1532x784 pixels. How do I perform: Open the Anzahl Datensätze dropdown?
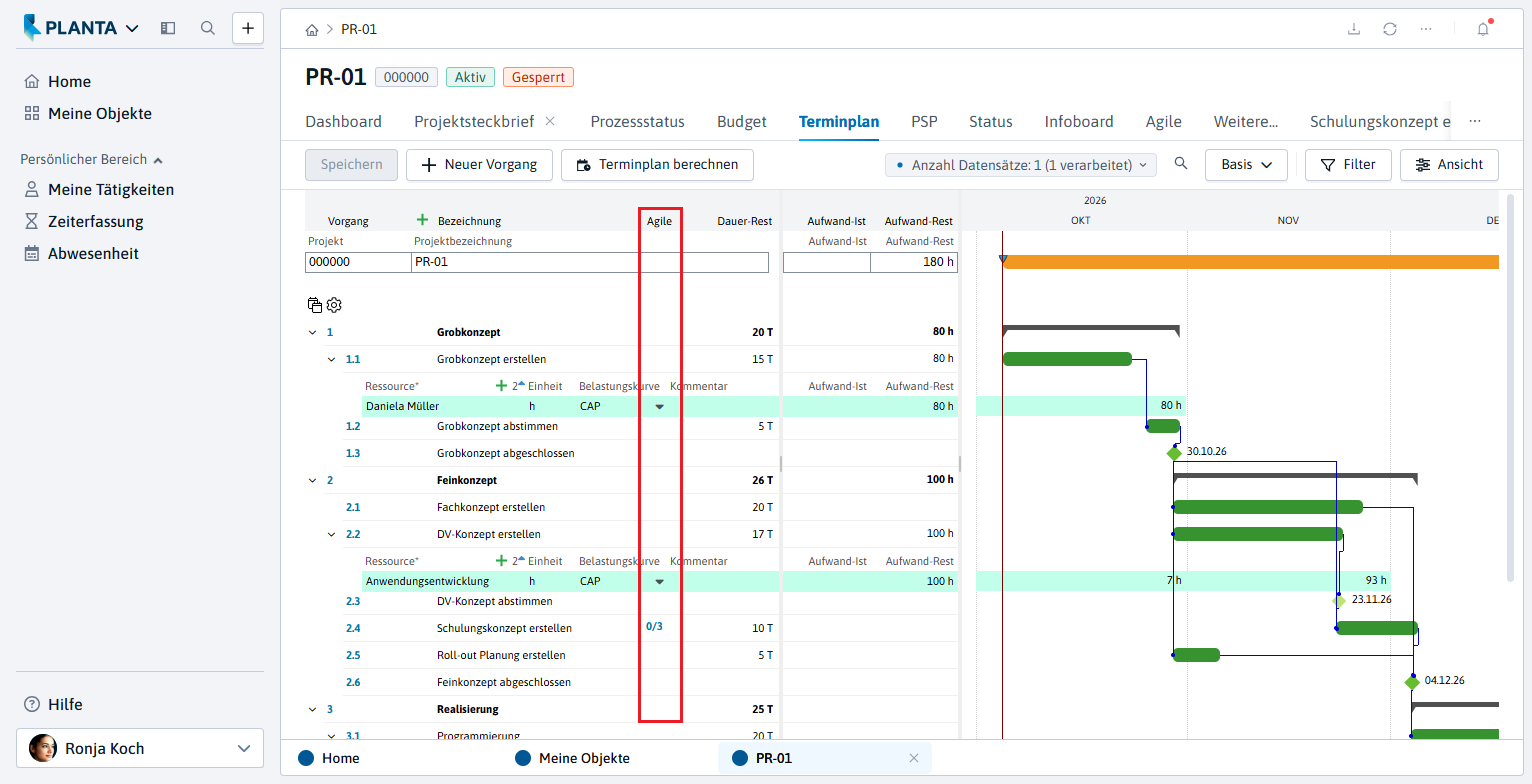point(1021,165)
